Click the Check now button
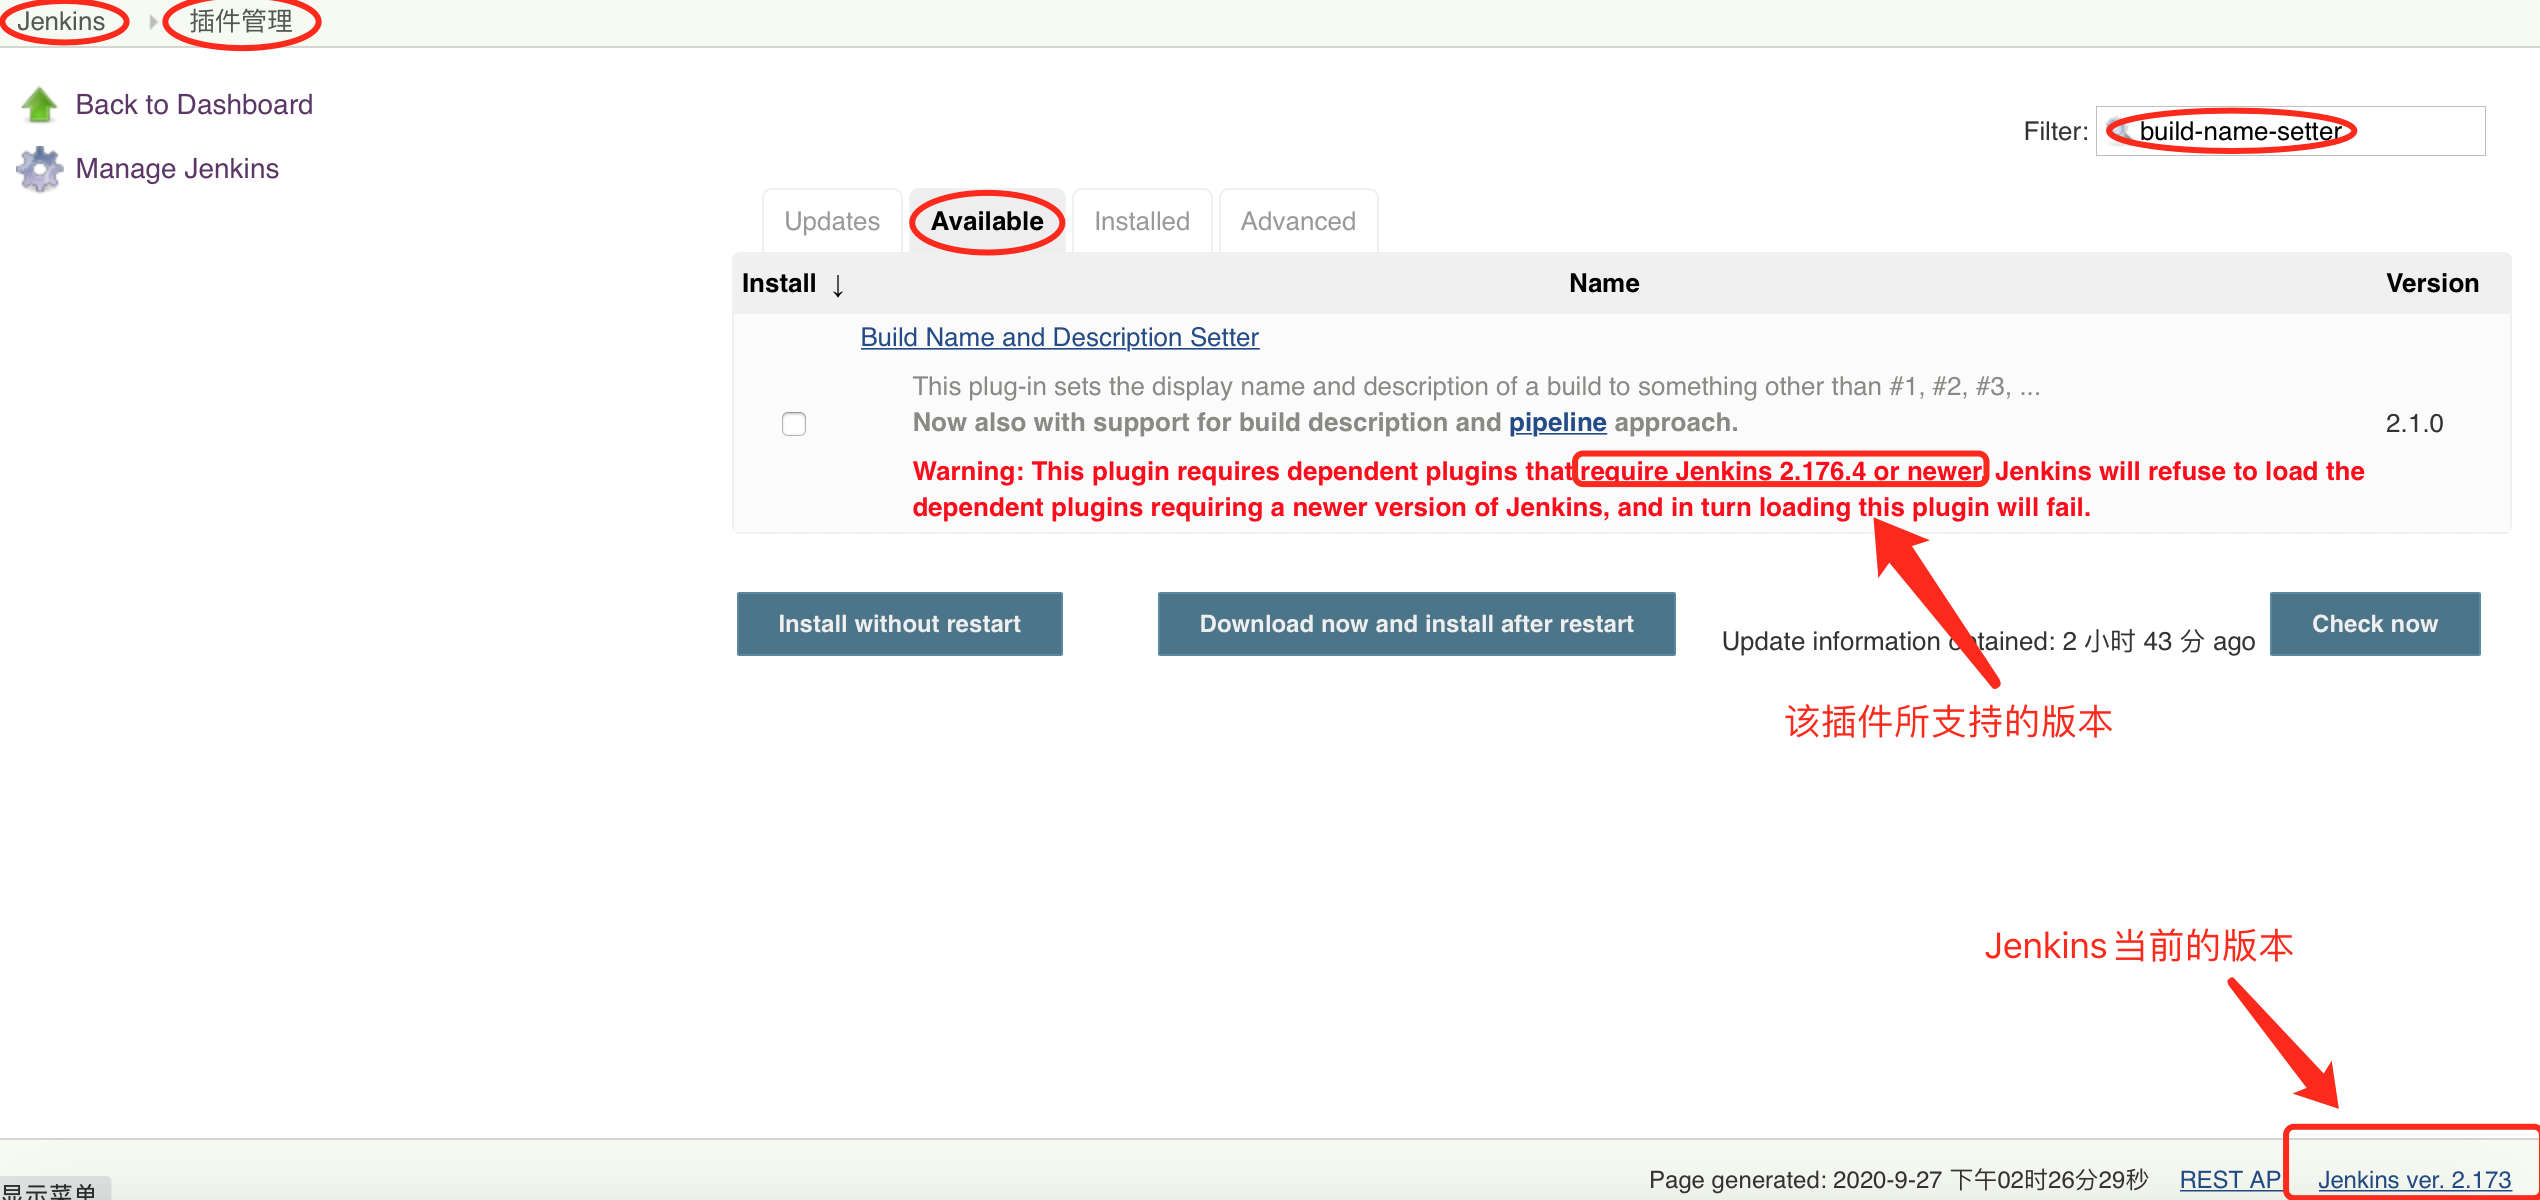Screen dimensions: 2540x1200 pos(2375,624)
